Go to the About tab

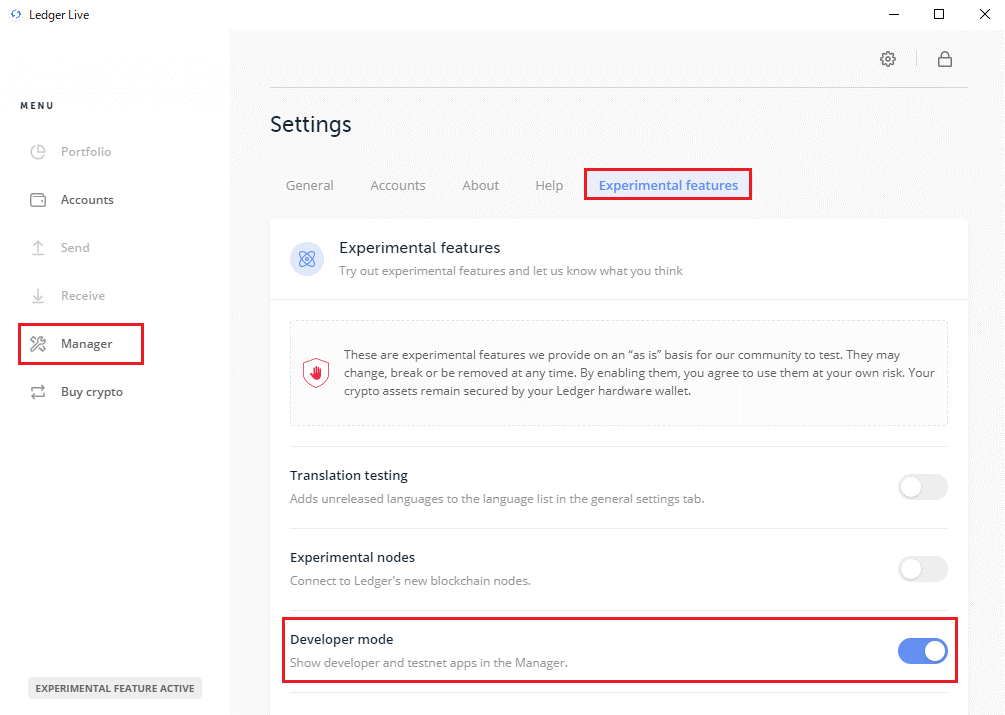pyautogui.click(x=480, y=185)
